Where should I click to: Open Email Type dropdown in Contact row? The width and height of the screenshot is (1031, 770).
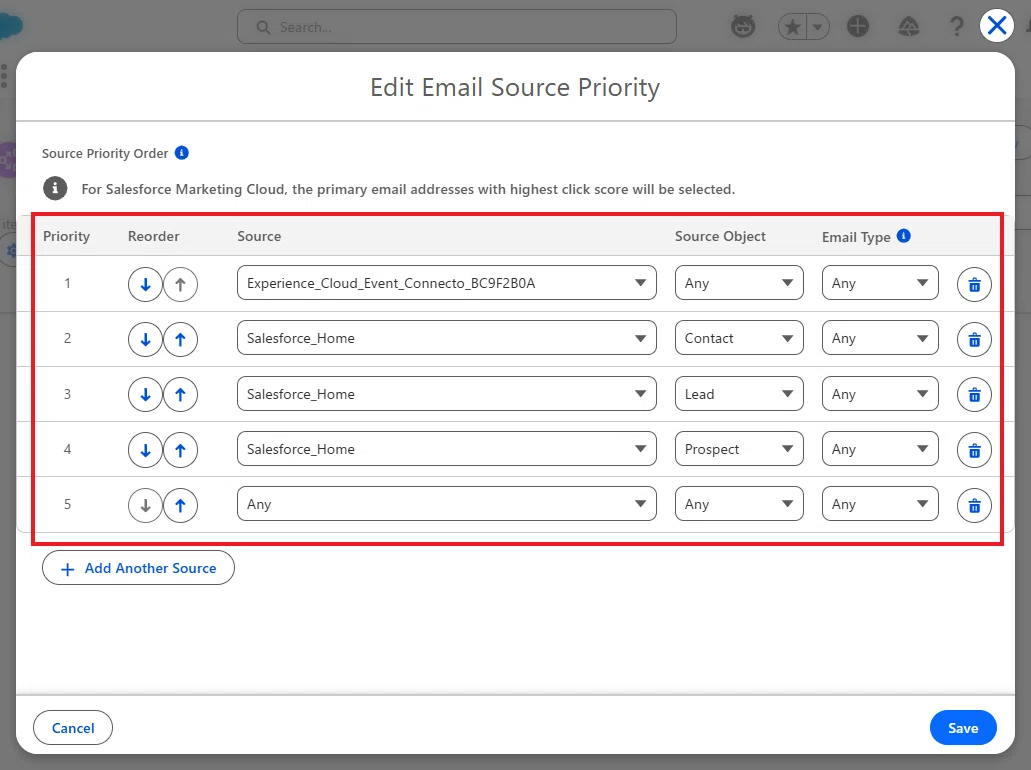[880, 338]
